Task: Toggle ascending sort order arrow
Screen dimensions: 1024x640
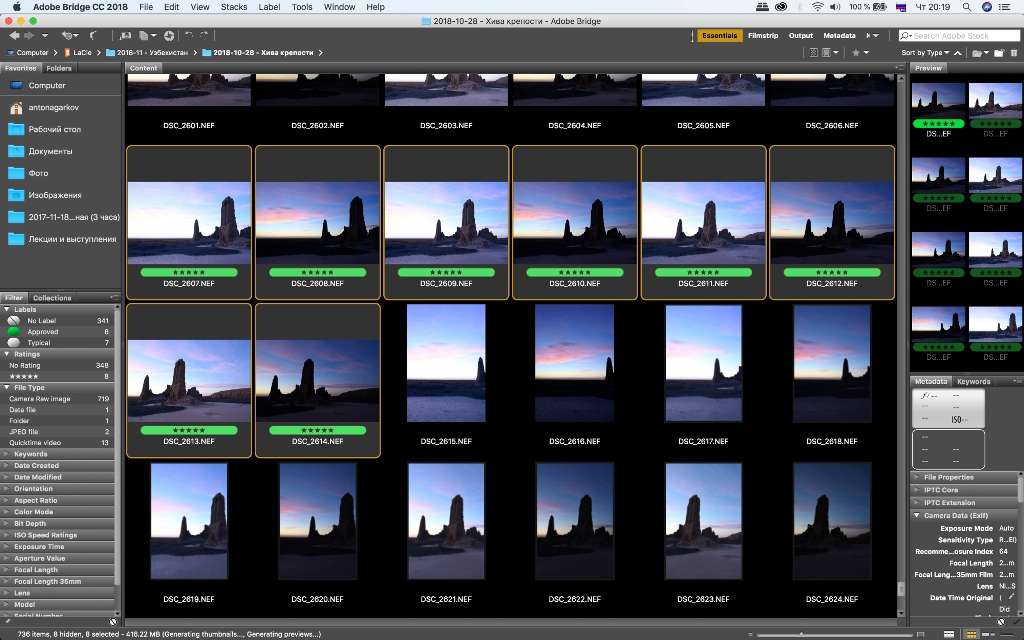Action: (958, 53)
